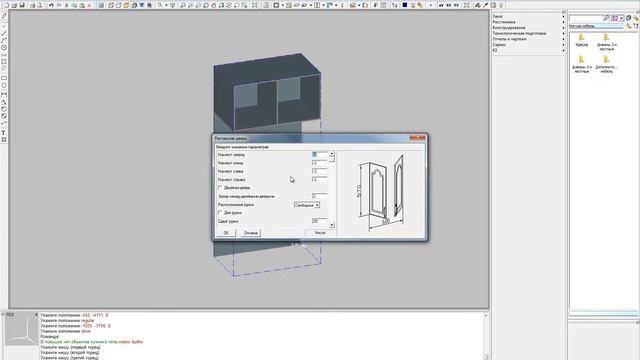Click the parameter list scroll-down arrow
This screenshot has width=640, height=360.
pos(332,225)
